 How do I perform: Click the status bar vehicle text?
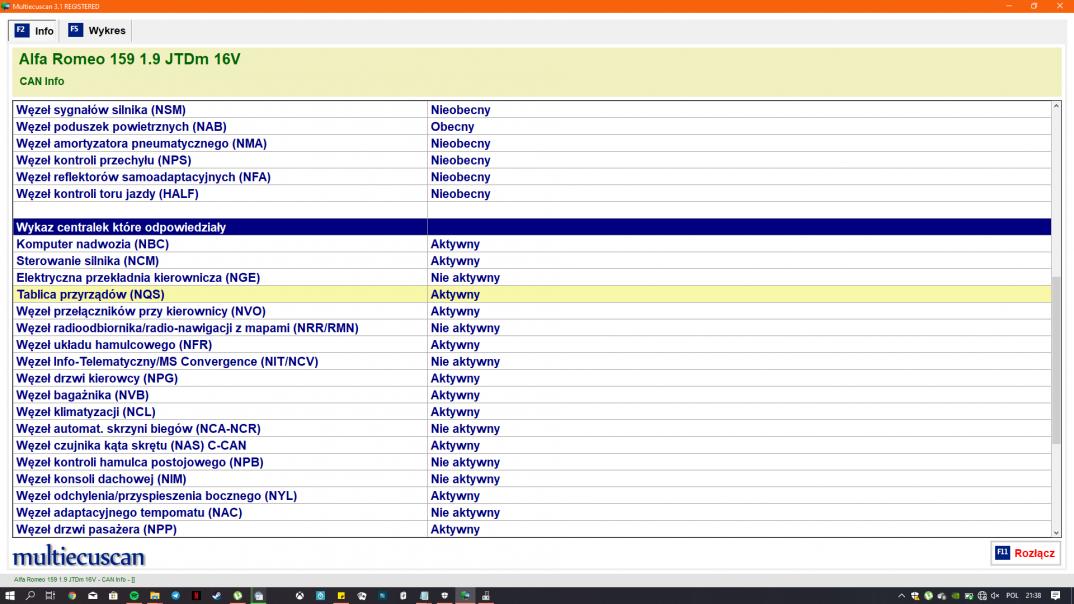pos(75,579)
